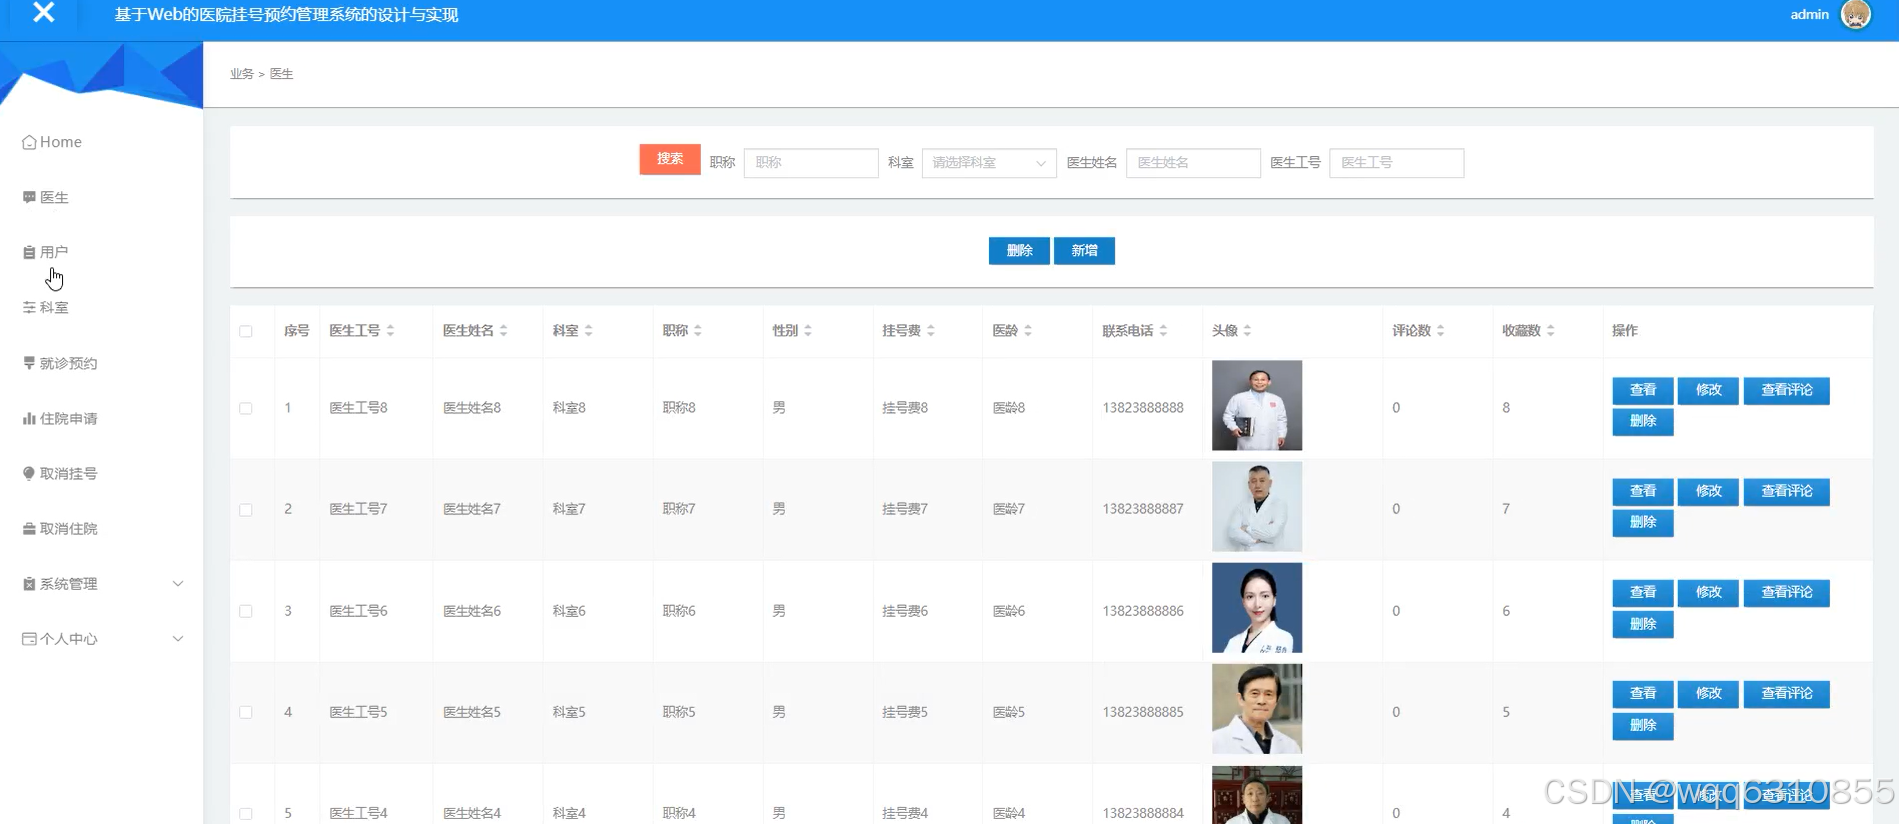Click the 业务 breadcrumb link
This screenshot has height=824, width=1899.
pyautogui.click(x=242, y=74)
